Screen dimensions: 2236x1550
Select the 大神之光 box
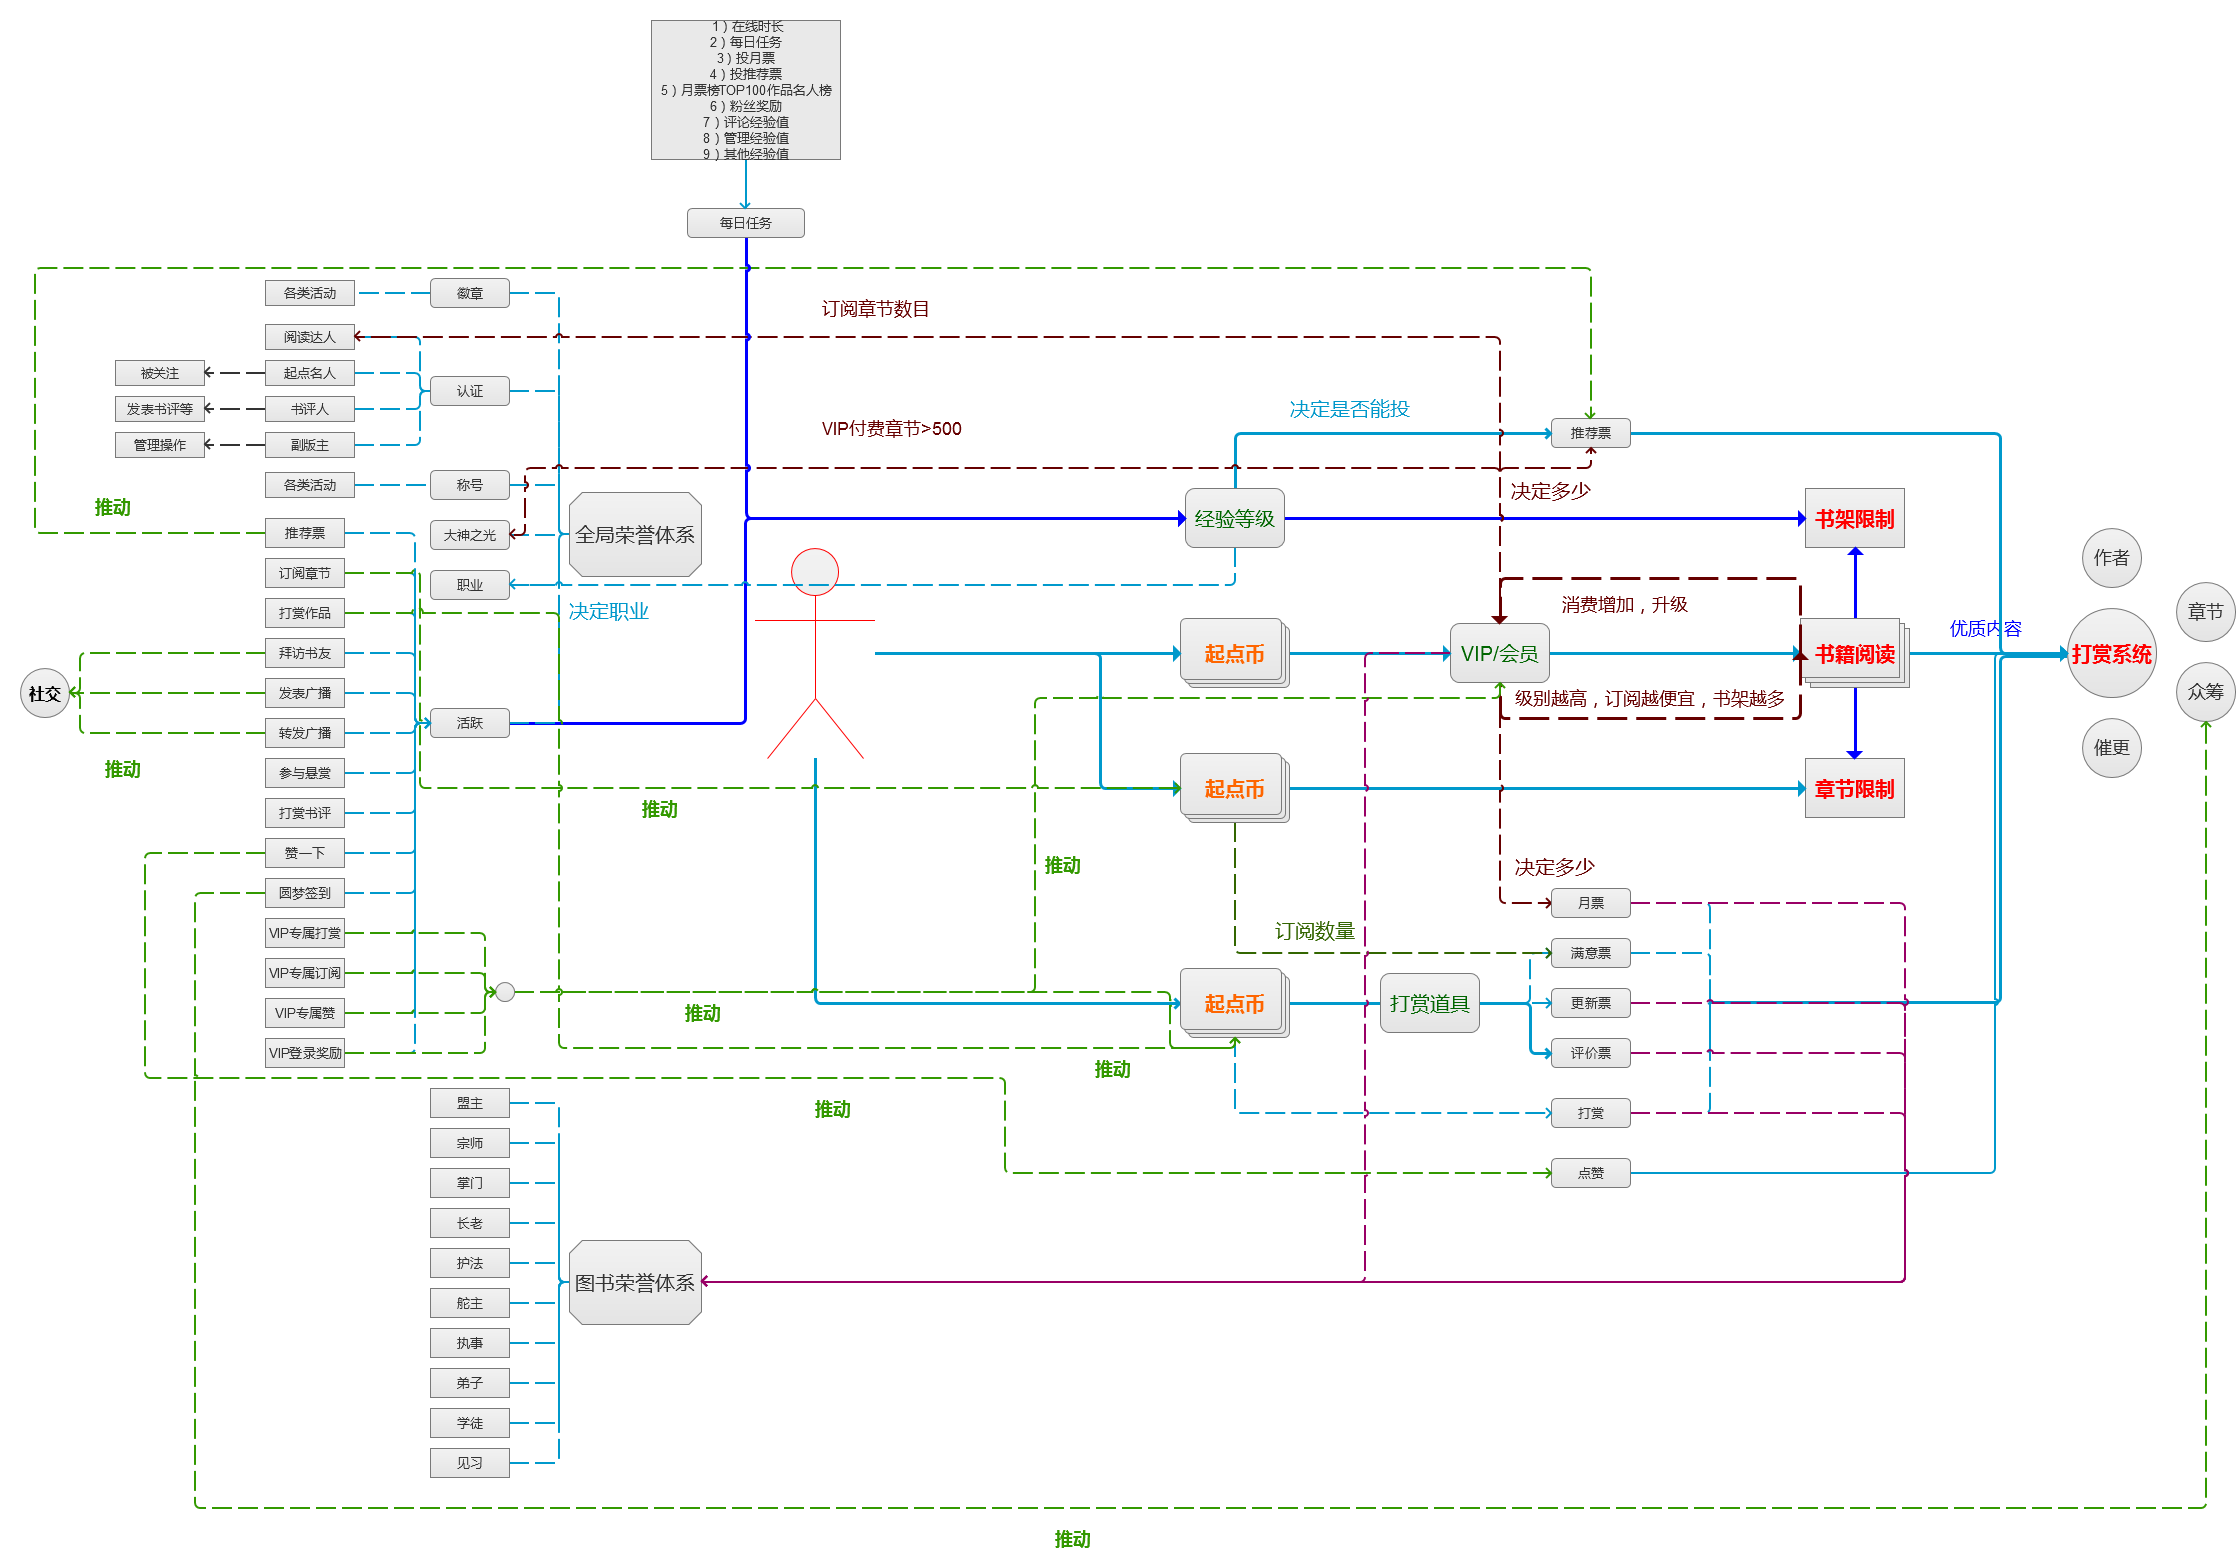click(469, 535)
